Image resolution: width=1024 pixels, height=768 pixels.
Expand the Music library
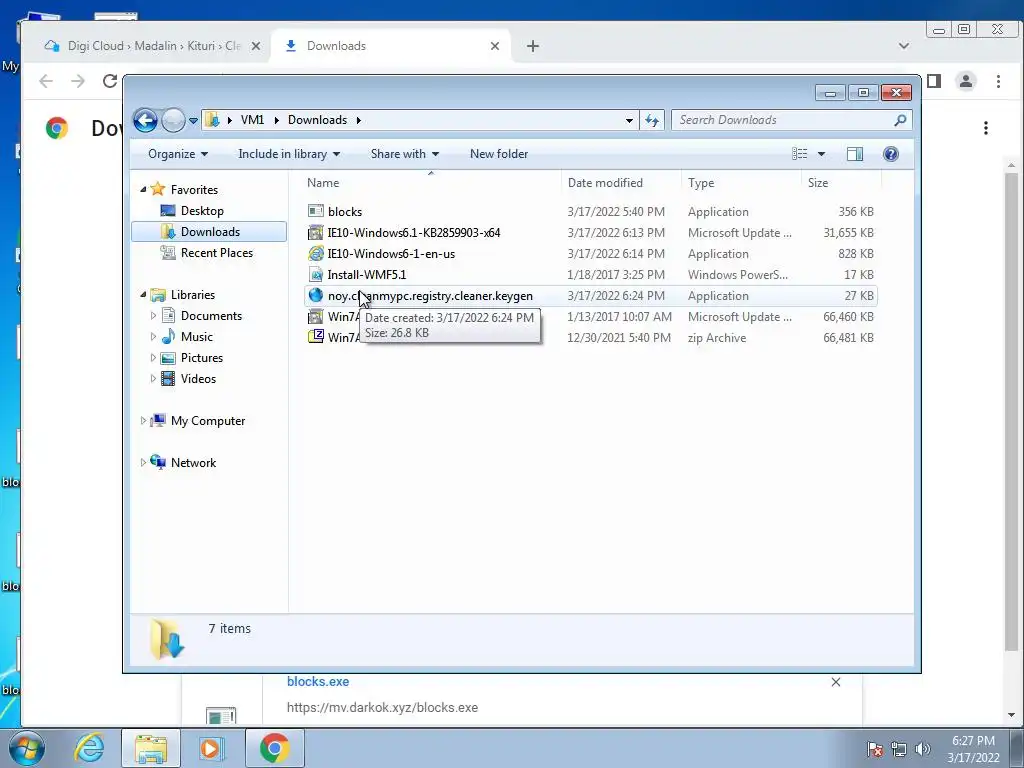(153, 337)
